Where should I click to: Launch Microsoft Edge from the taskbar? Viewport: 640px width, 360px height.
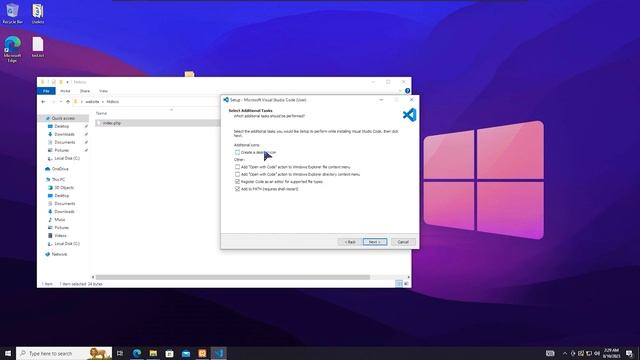tap(137, 353)
